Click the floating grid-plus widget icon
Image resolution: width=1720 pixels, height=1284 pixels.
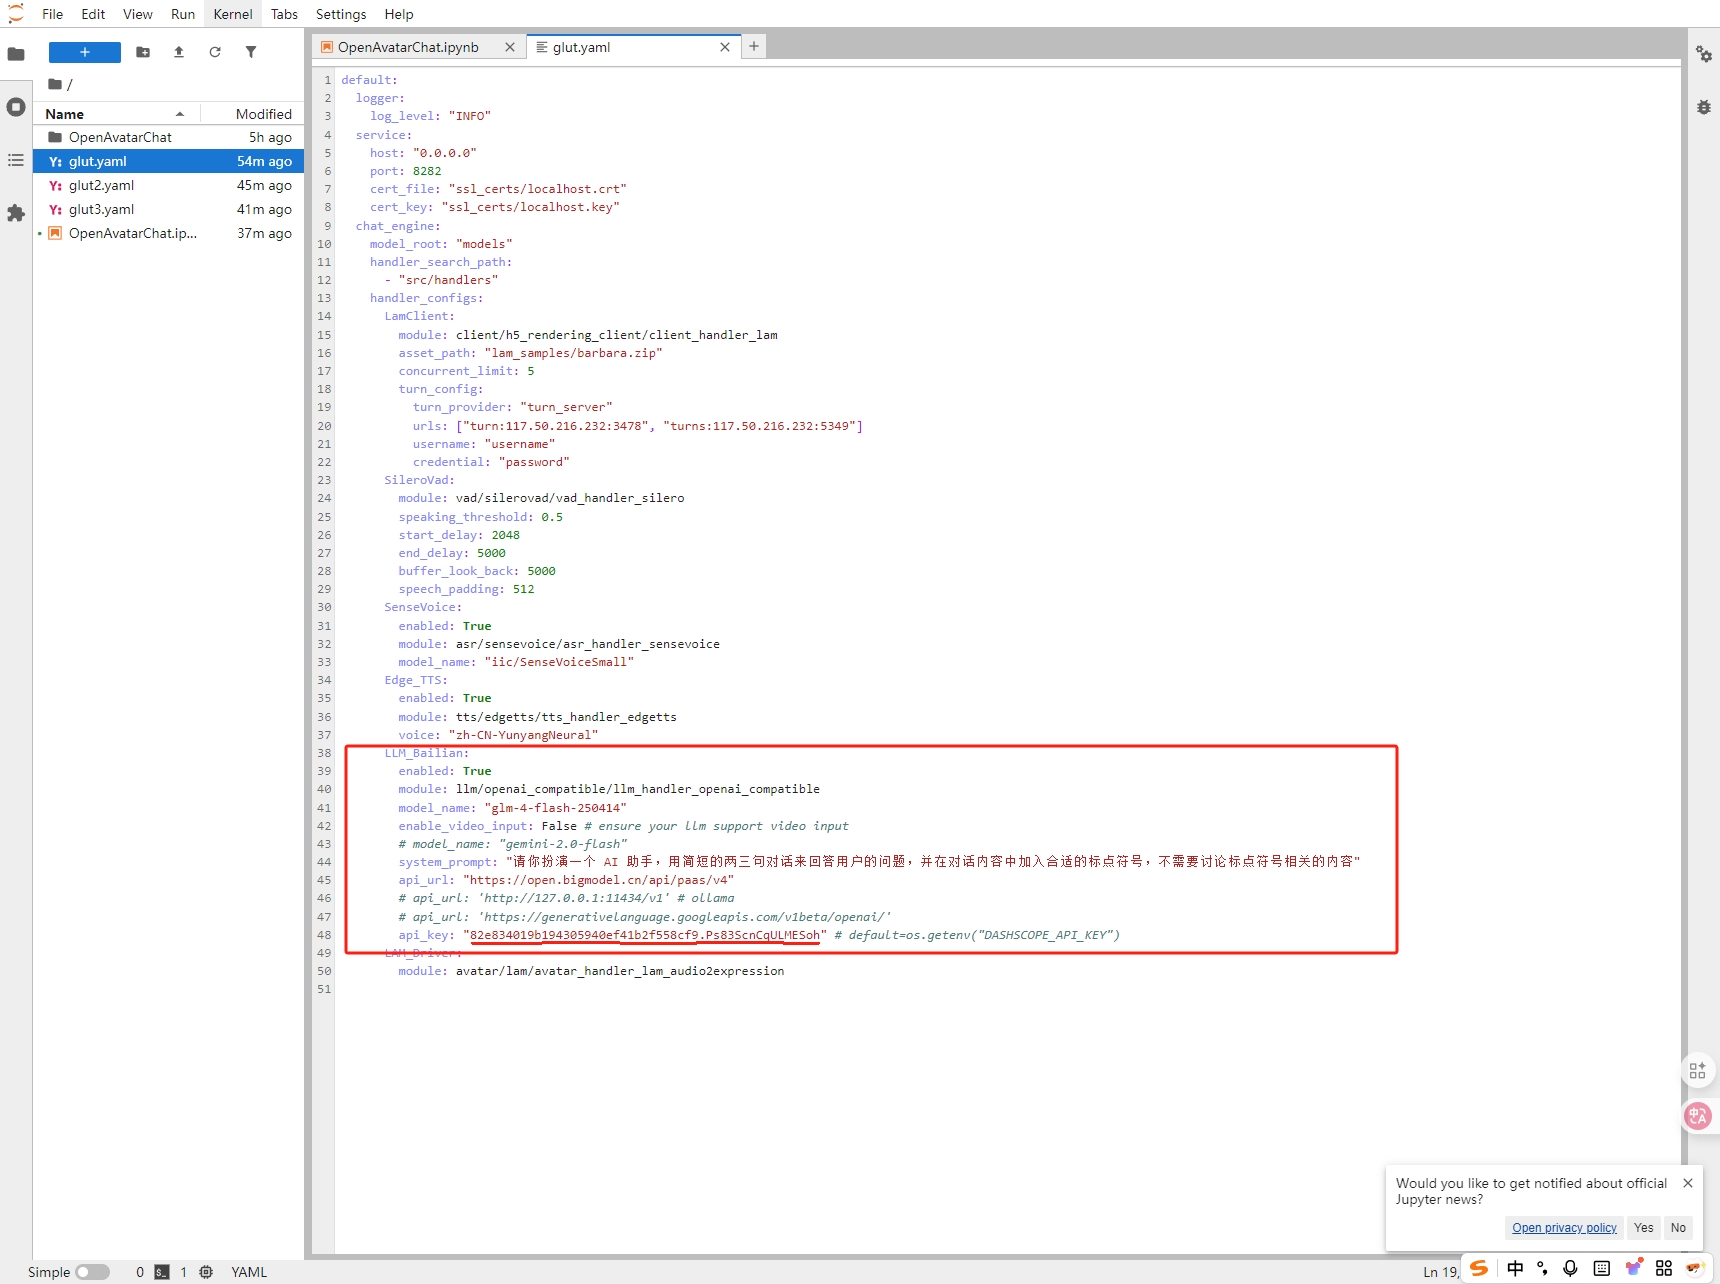(1698, 1070)
